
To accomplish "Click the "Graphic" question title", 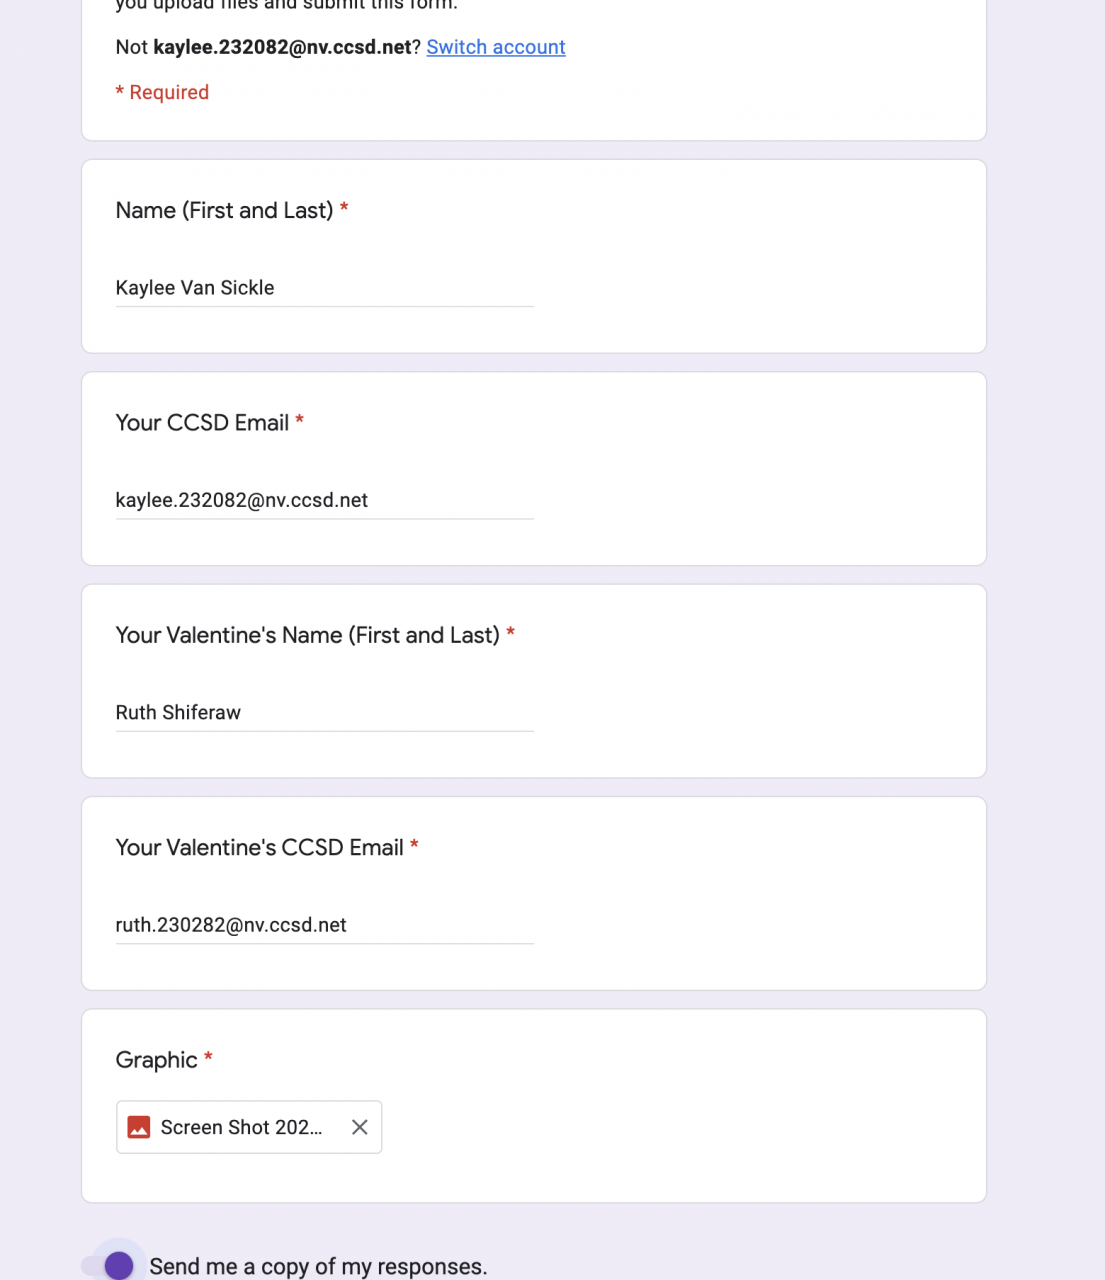I will click(156, 1060).
